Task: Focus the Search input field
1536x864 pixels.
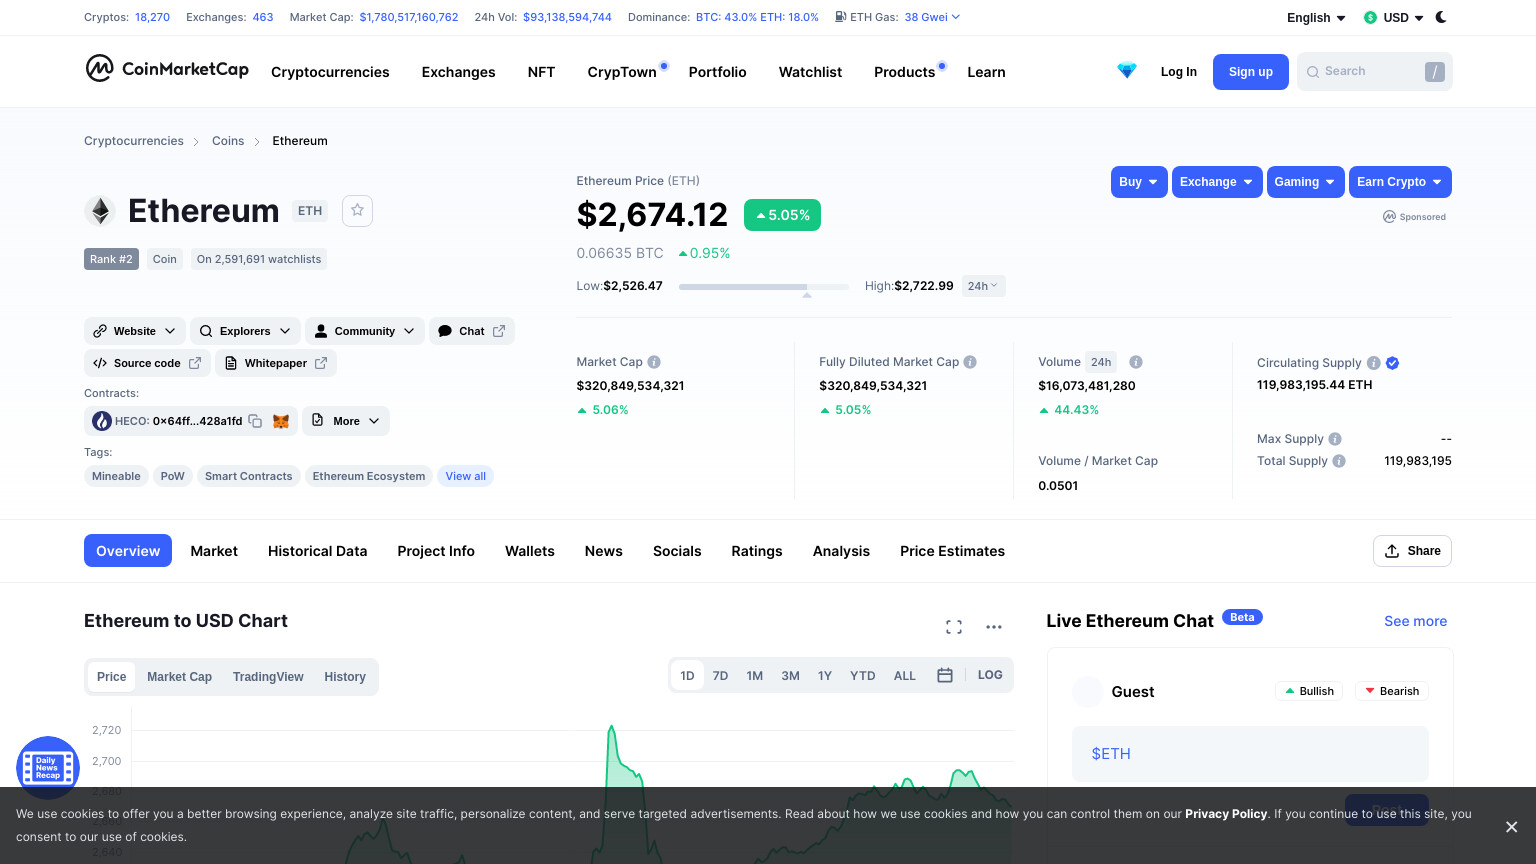Action: 1374,72
